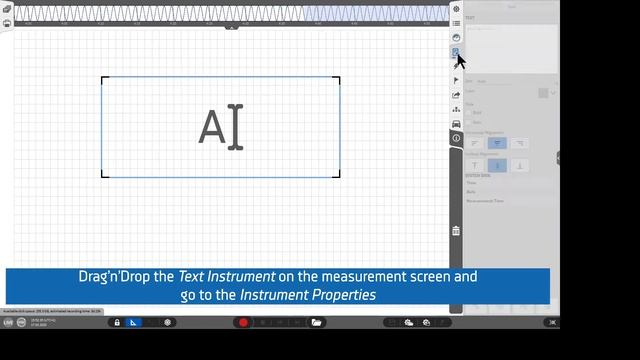Click the second REC mode button bottom left

[22, 322]
